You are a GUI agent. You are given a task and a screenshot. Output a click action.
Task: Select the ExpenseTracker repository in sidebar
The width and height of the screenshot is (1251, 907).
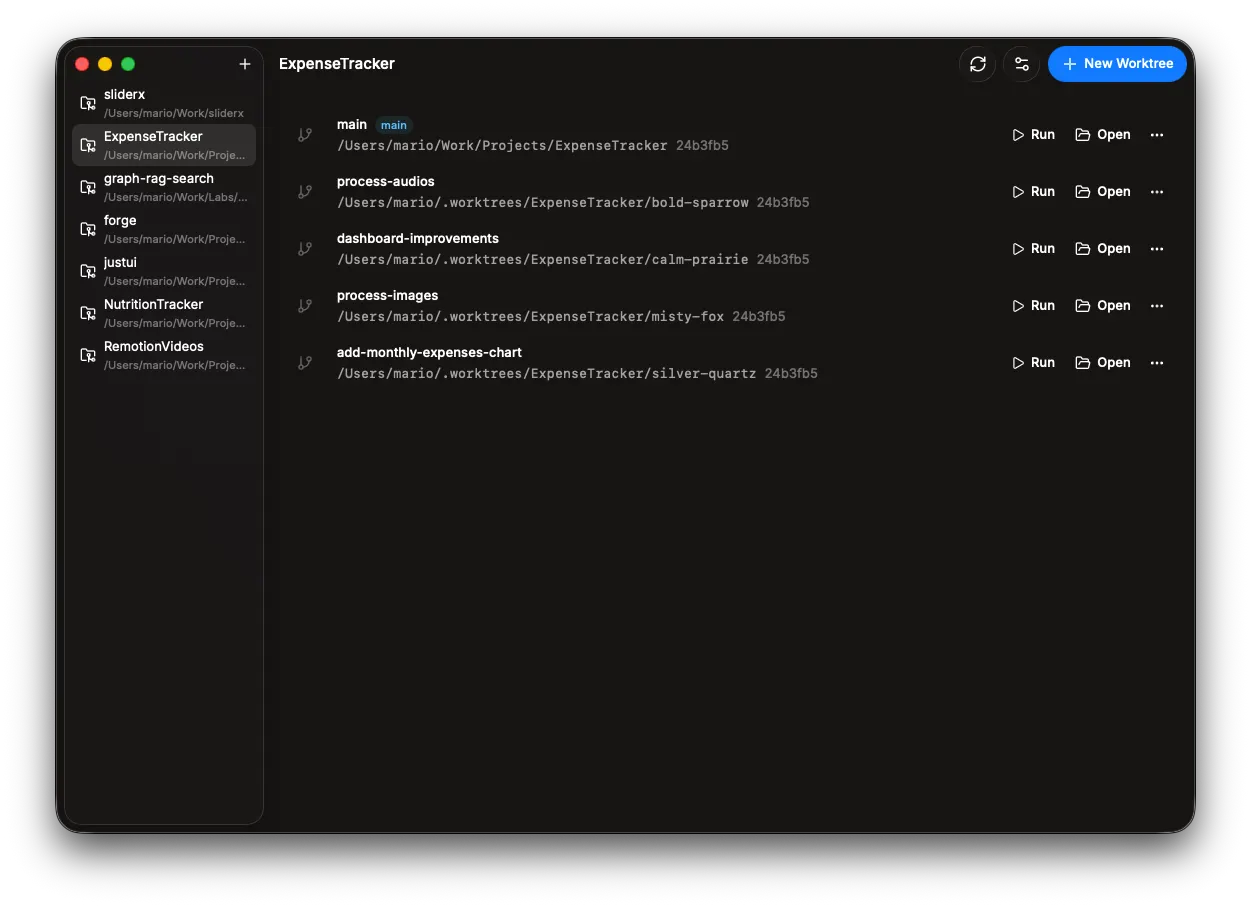coord(164,145)
